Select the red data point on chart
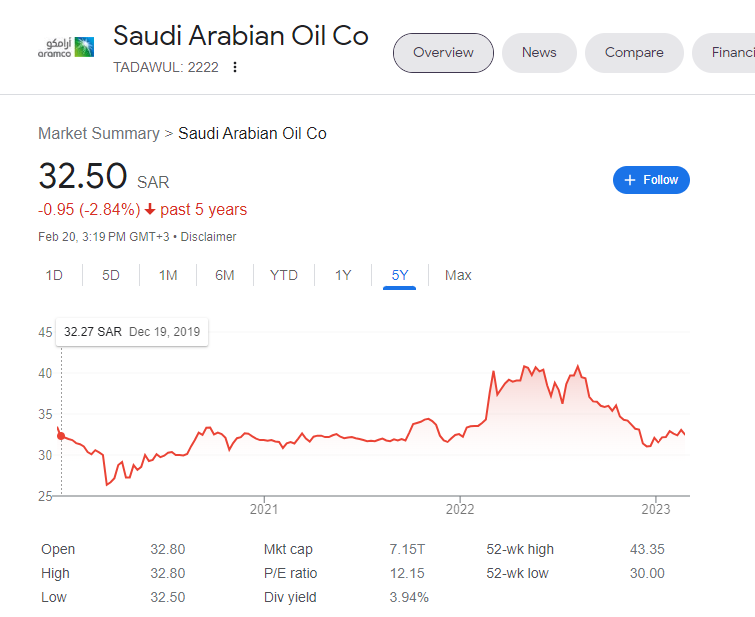755x617 pixels. pyautogui.click(x=61, y=436)
